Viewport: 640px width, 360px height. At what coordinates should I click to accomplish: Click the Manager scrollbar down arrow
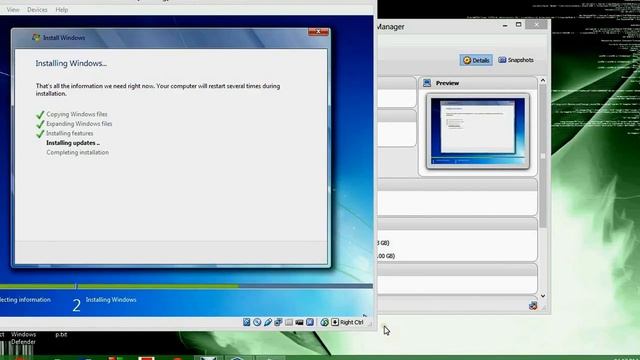pos(543,296)
